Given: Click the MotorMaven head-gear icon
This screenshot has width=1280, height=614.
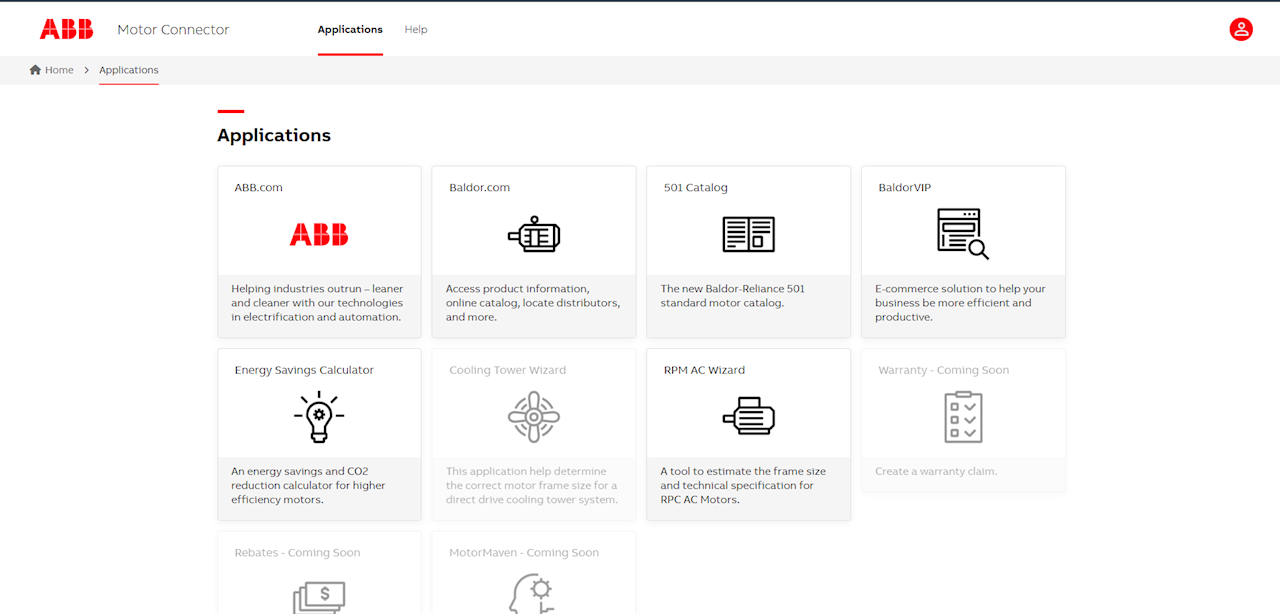Looking at the screenshot, I should coord(534,598).
